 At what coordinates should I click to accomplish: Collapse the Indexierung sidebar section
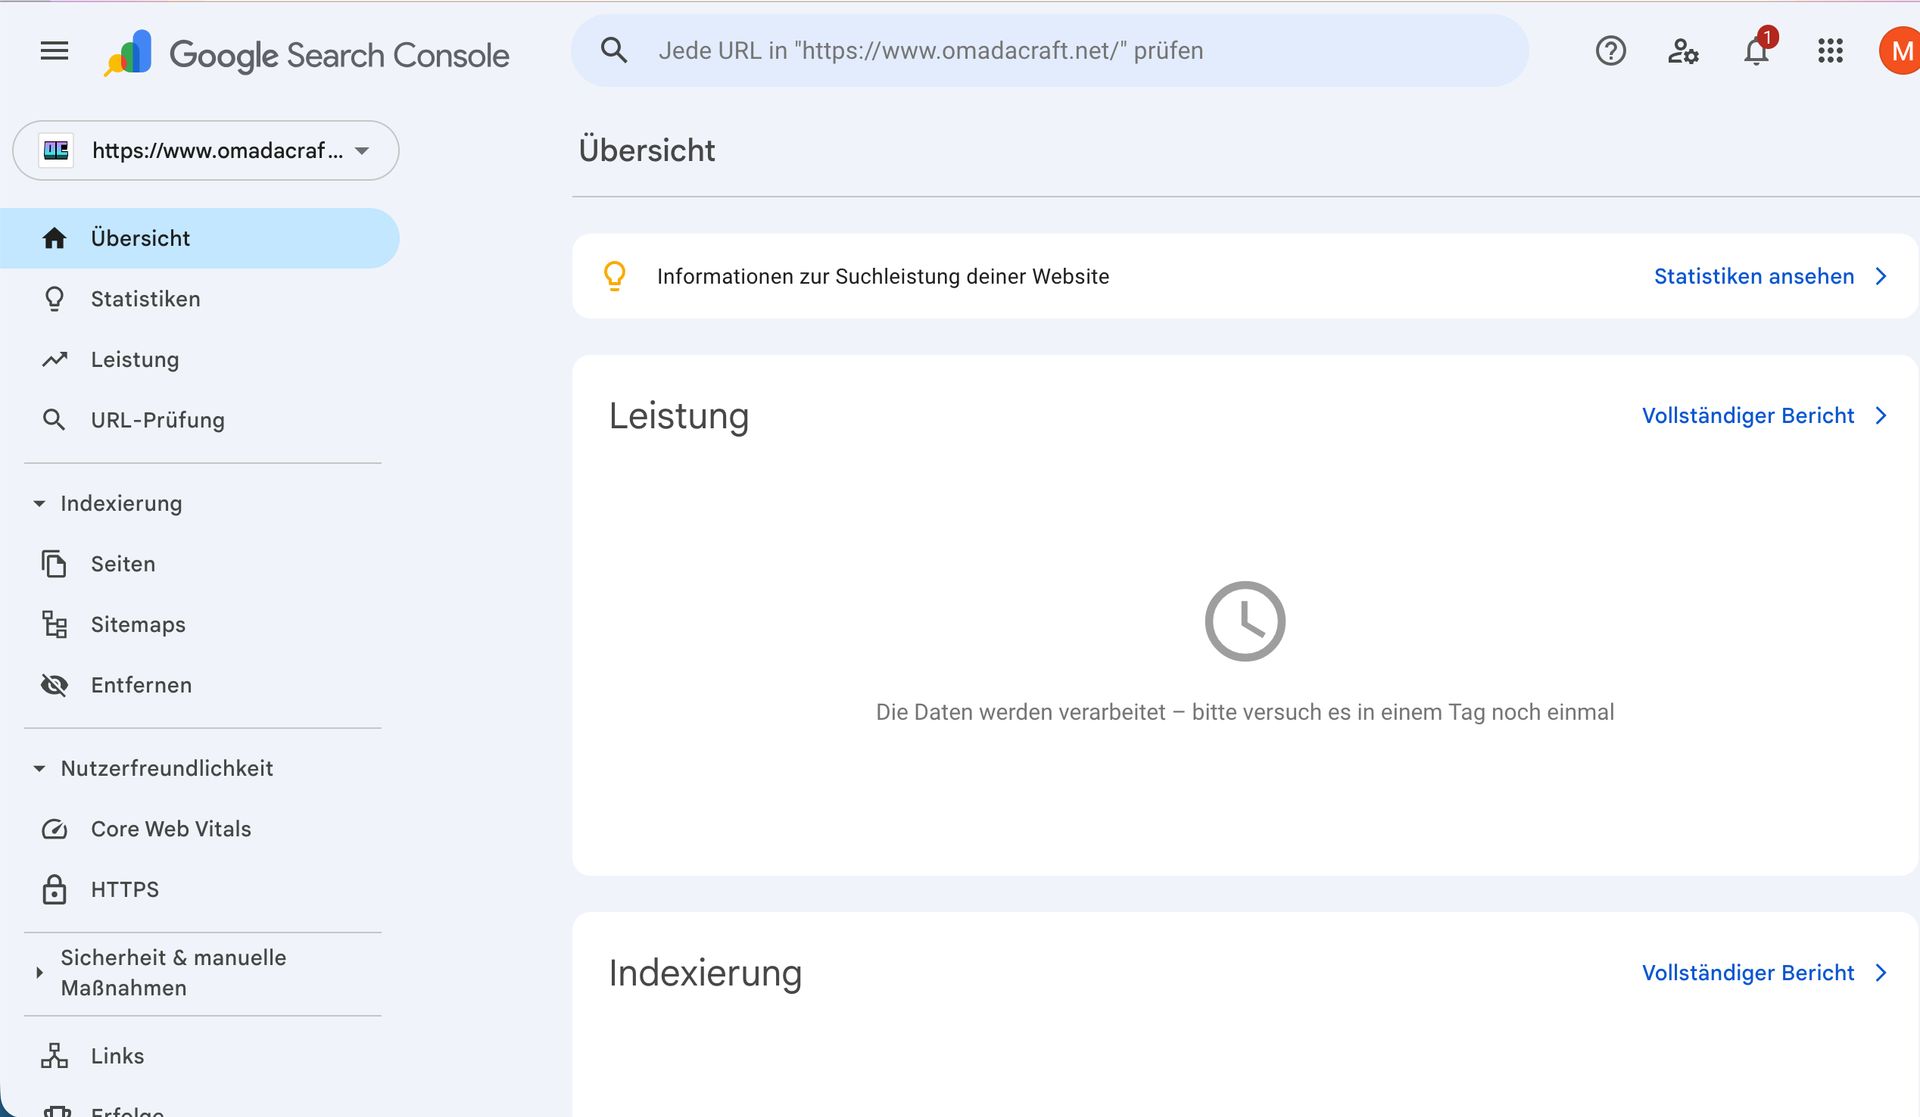coord(40,504)
